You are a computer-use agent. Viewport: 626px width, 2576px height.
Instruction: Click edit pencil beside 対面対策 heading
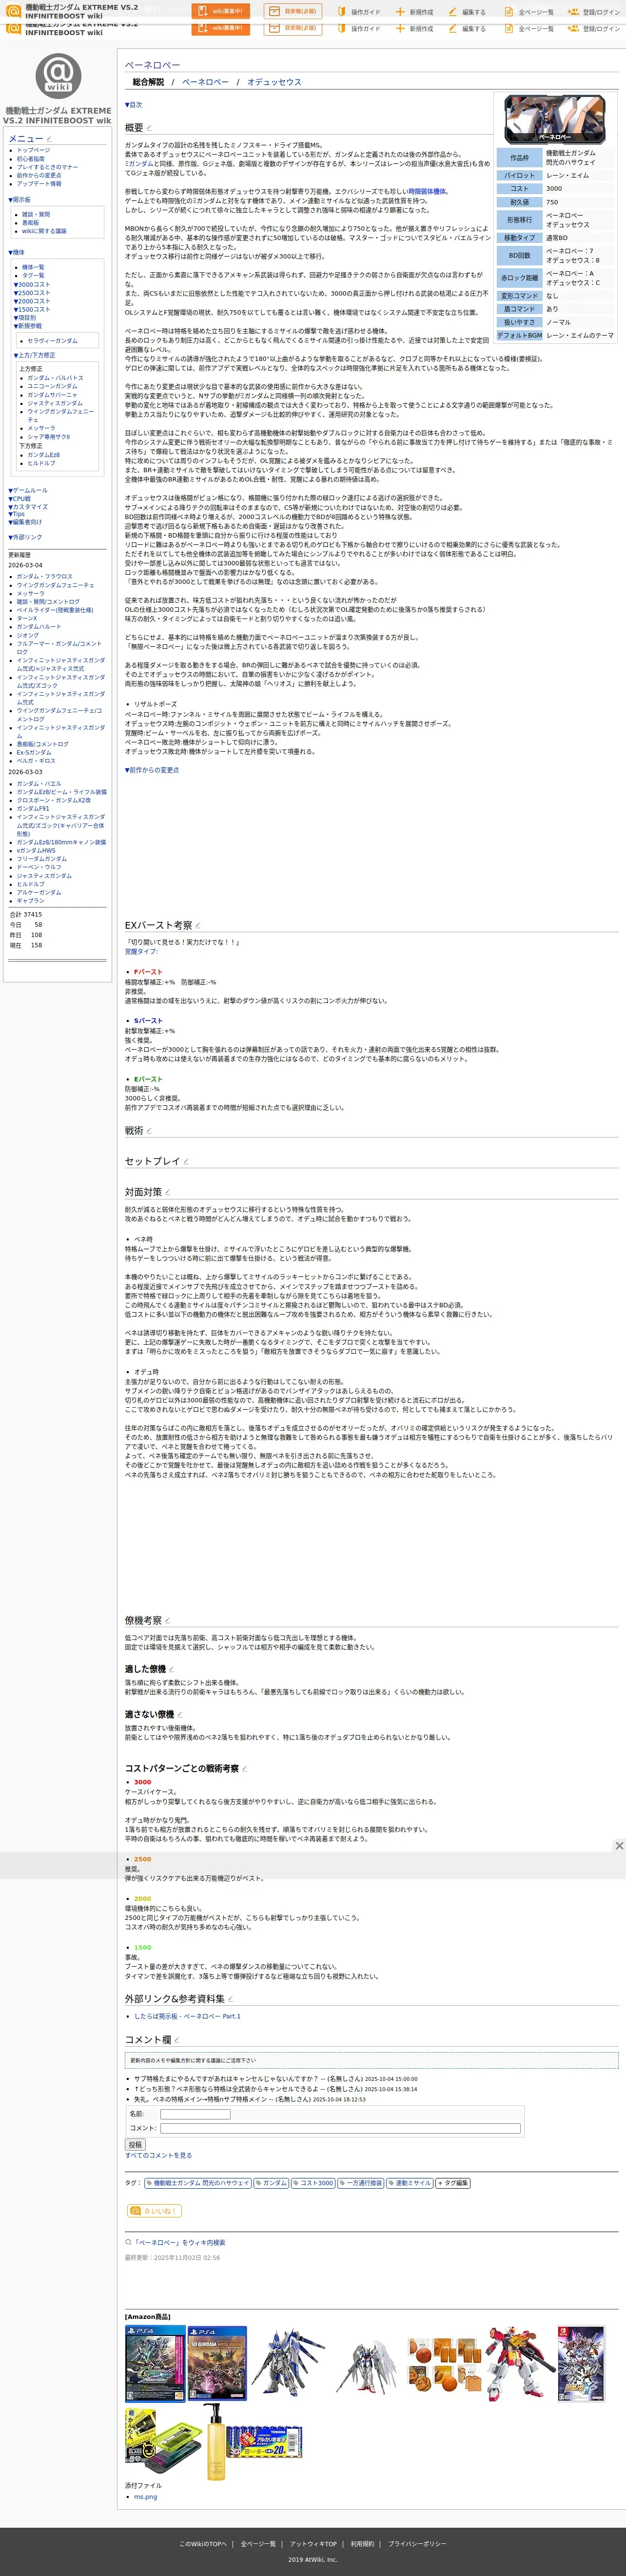(x=168, y=1192)
